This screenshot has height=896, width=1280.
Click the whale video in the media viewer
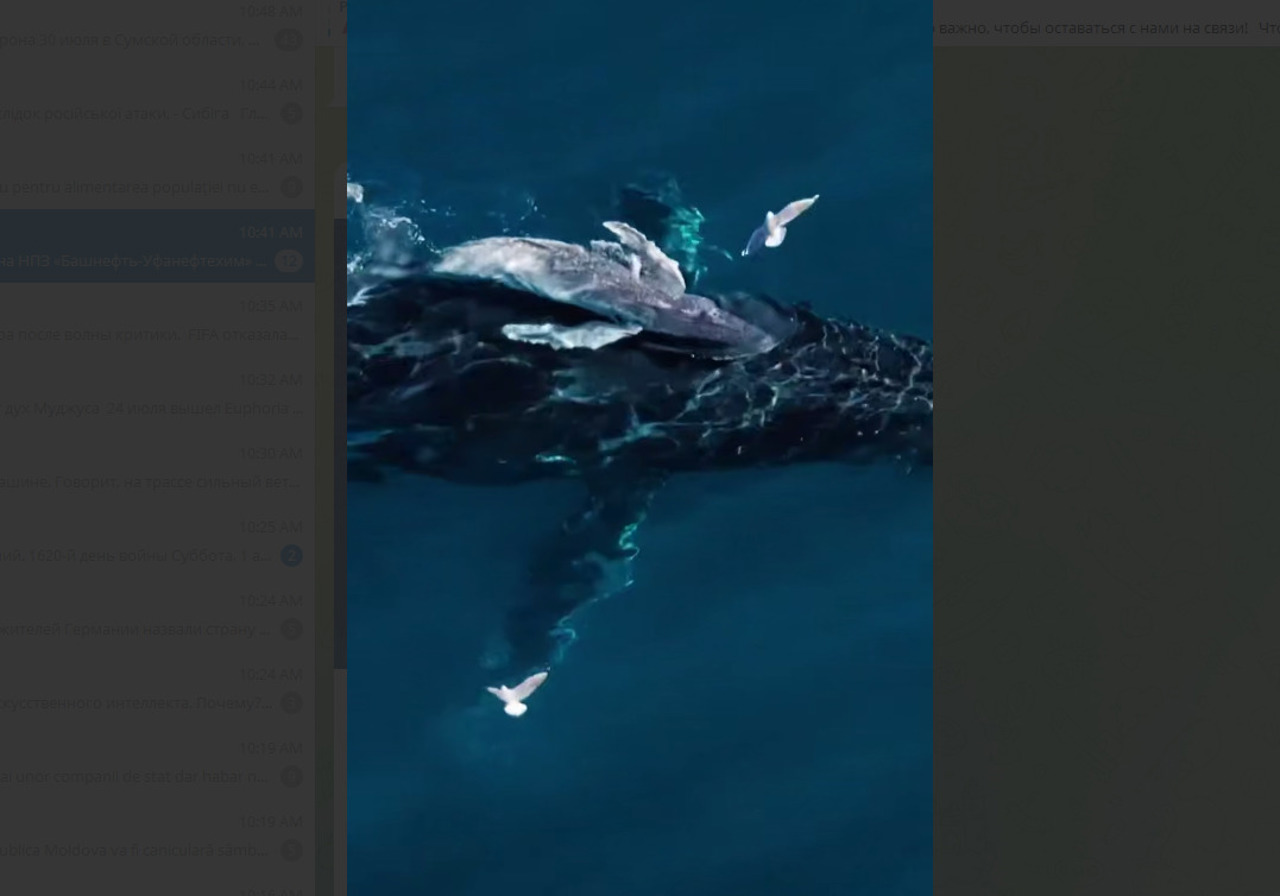[640, 448]
